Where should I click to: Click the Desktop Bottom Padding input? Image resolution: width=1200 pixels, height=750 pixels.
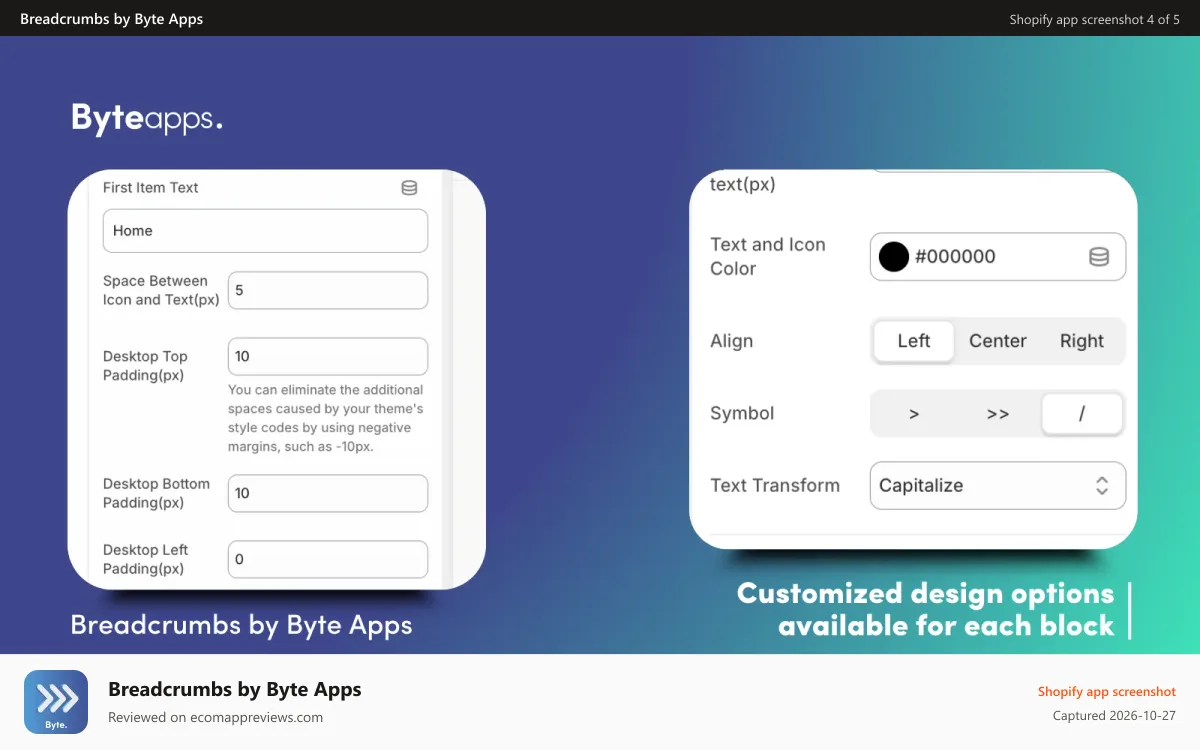[328, 493]
